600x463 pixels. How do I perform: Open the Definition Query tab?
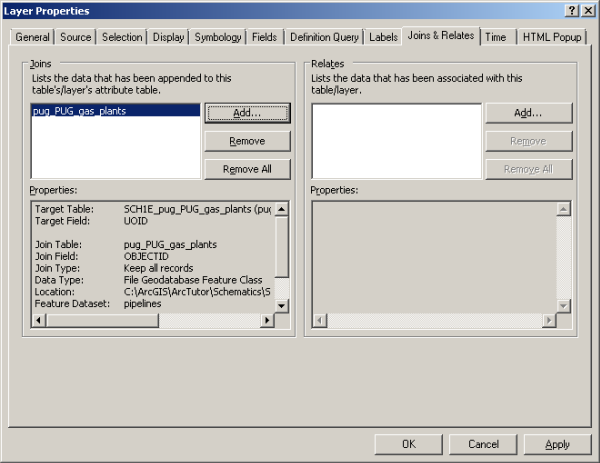(x=323, y=37)
